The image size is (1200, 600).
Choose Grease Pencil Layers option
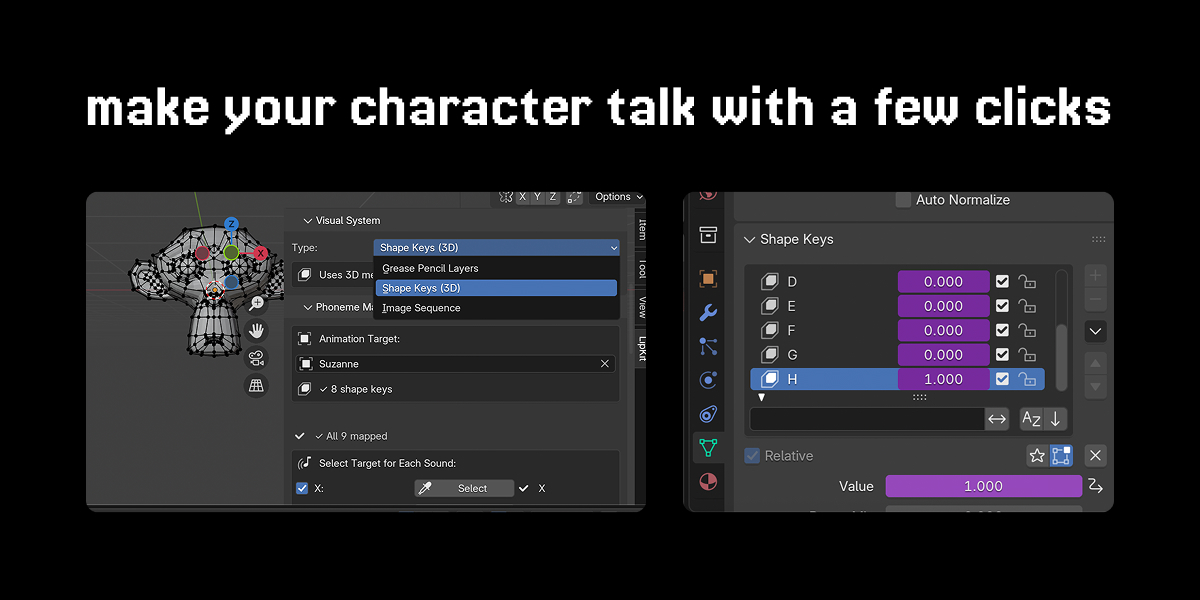[x=430, y=268]
